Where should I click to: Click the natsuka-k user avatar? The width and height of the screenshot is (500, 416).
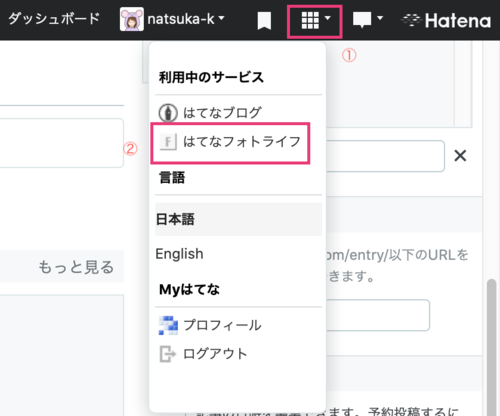[x=132, y=19]
